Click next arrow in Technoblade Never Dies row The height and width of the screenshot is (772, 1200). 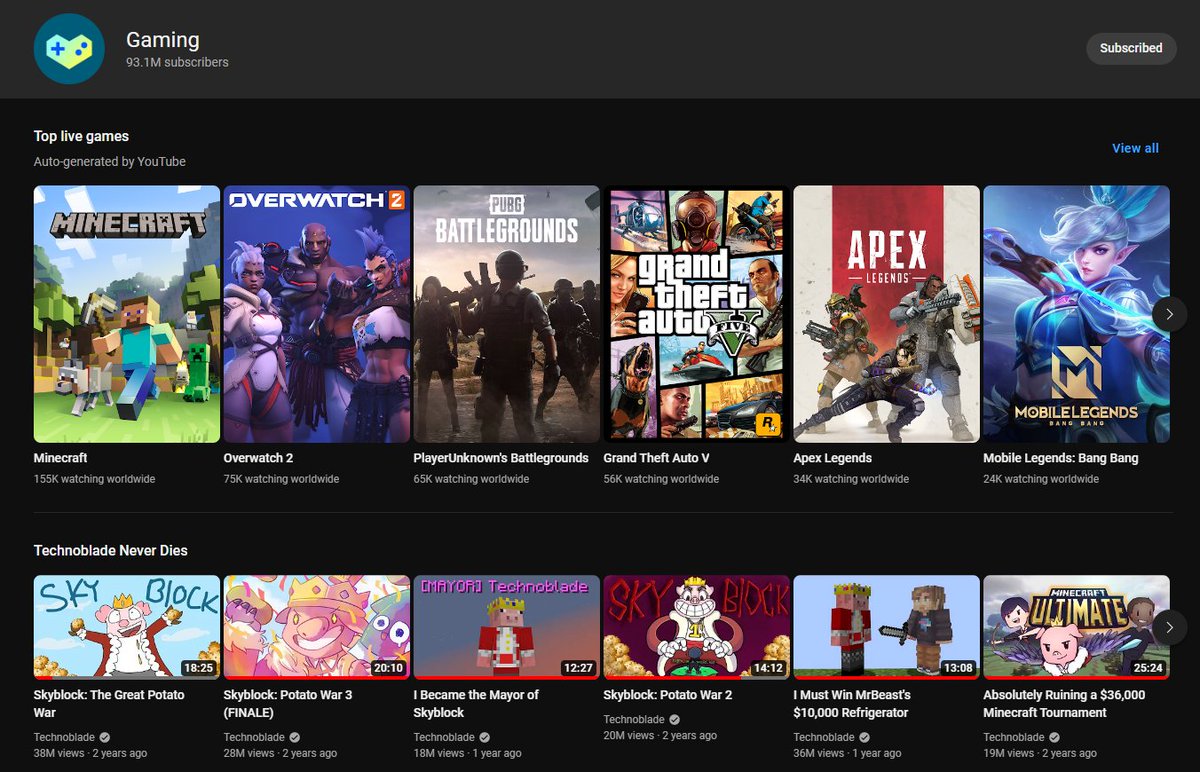click(x=1170, y=627)
